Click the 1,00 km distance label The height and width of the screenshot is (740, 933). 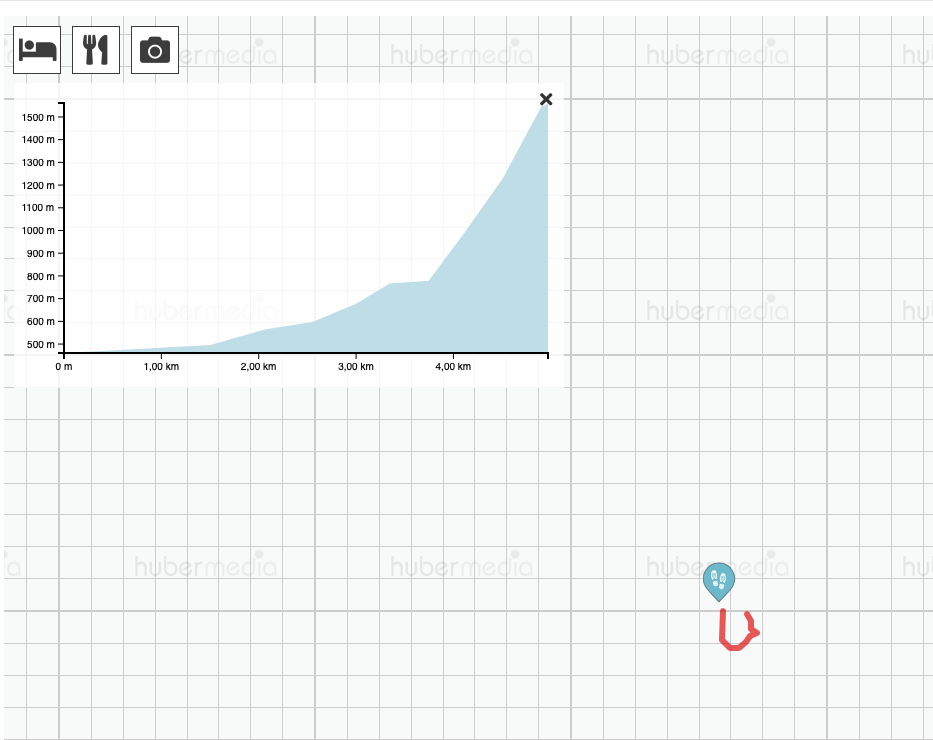click(161, 366)
